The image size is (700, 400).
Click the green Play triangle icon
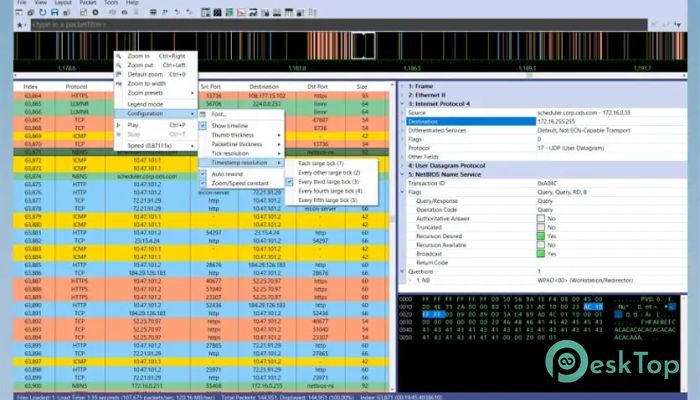pos(118,125)
